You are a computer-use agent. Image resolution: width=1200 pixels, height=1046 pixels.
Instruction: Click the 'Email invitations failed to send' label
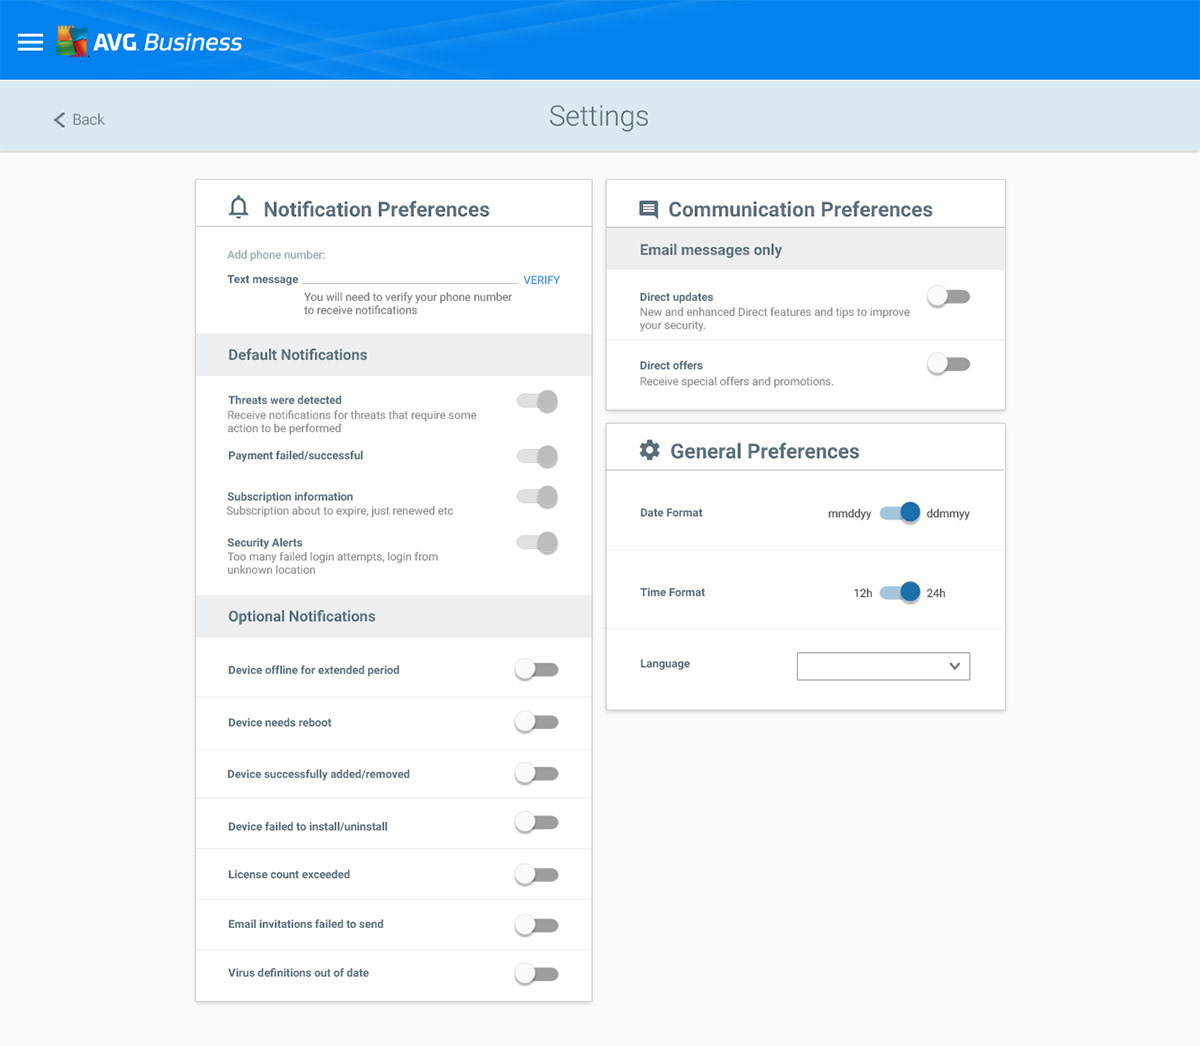point(306,925)
